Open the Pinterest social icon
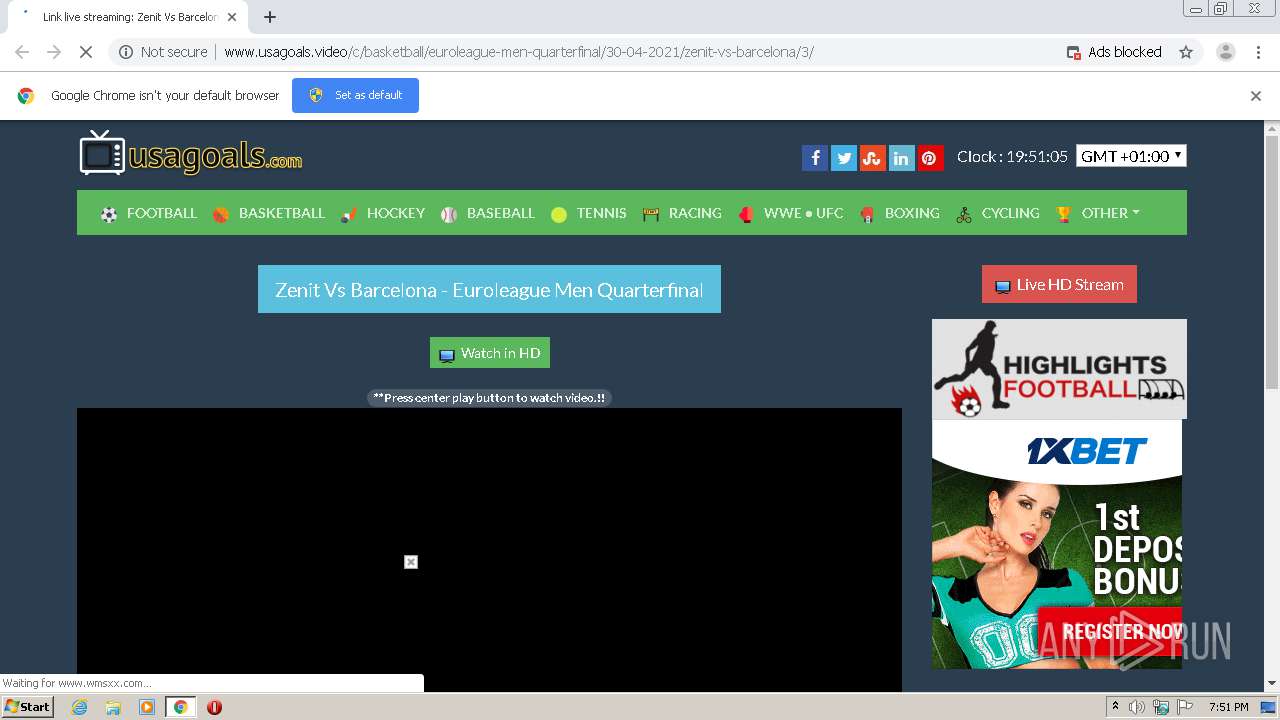Screen dimensions: 1280x720 [x=930, y=158]
